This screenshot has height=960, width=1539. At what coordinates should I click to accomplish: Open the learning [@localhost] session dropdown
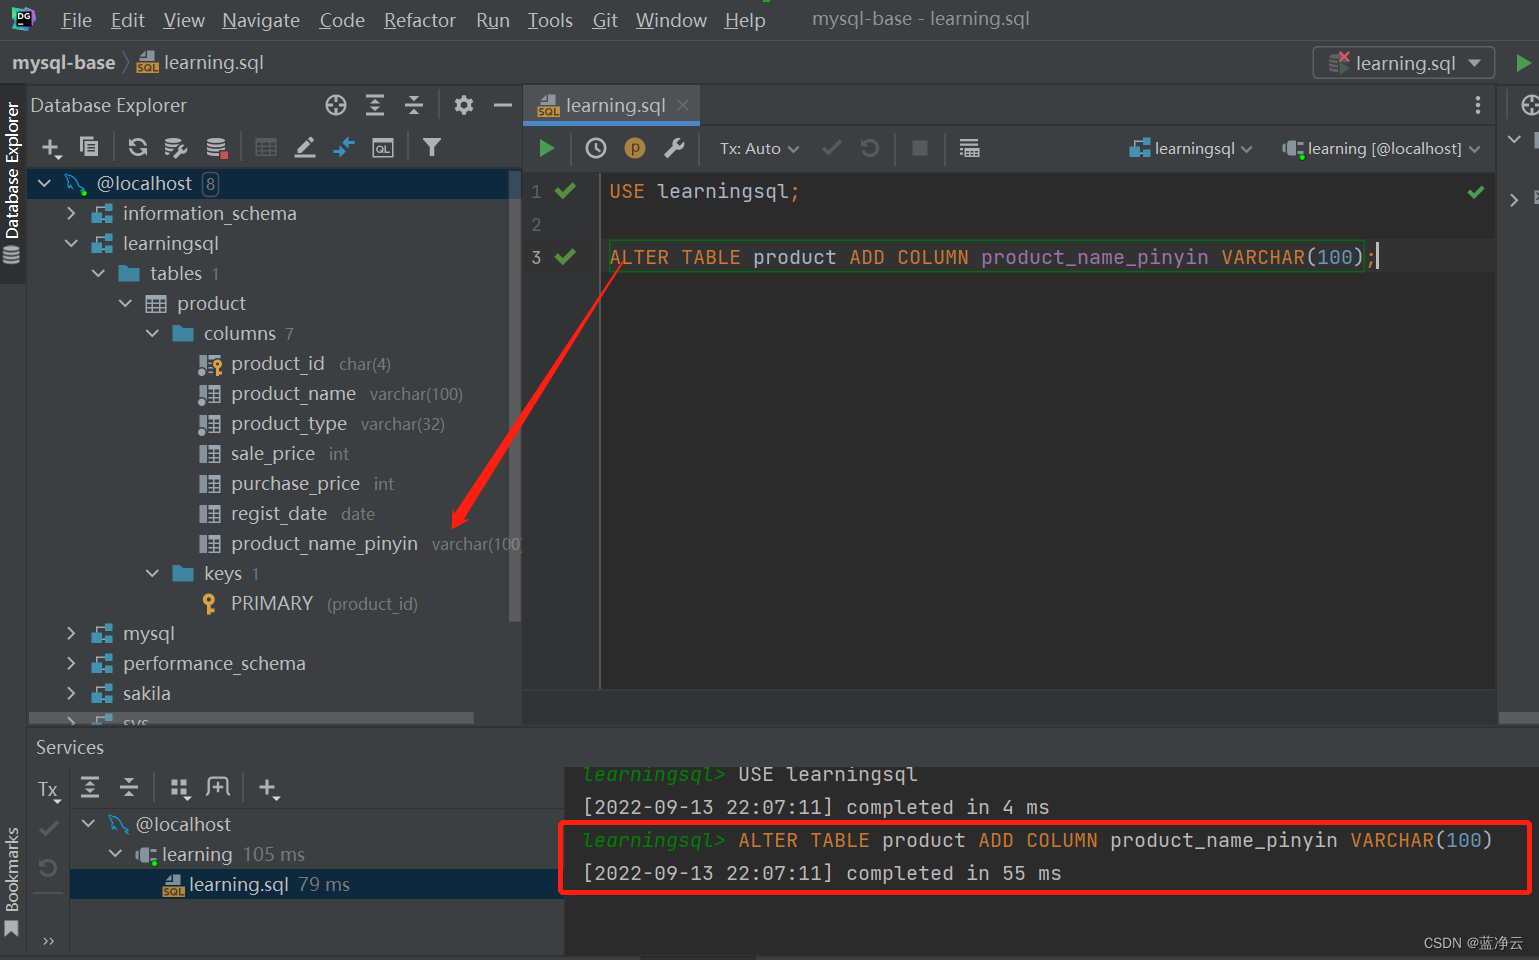pos(1381,148)
